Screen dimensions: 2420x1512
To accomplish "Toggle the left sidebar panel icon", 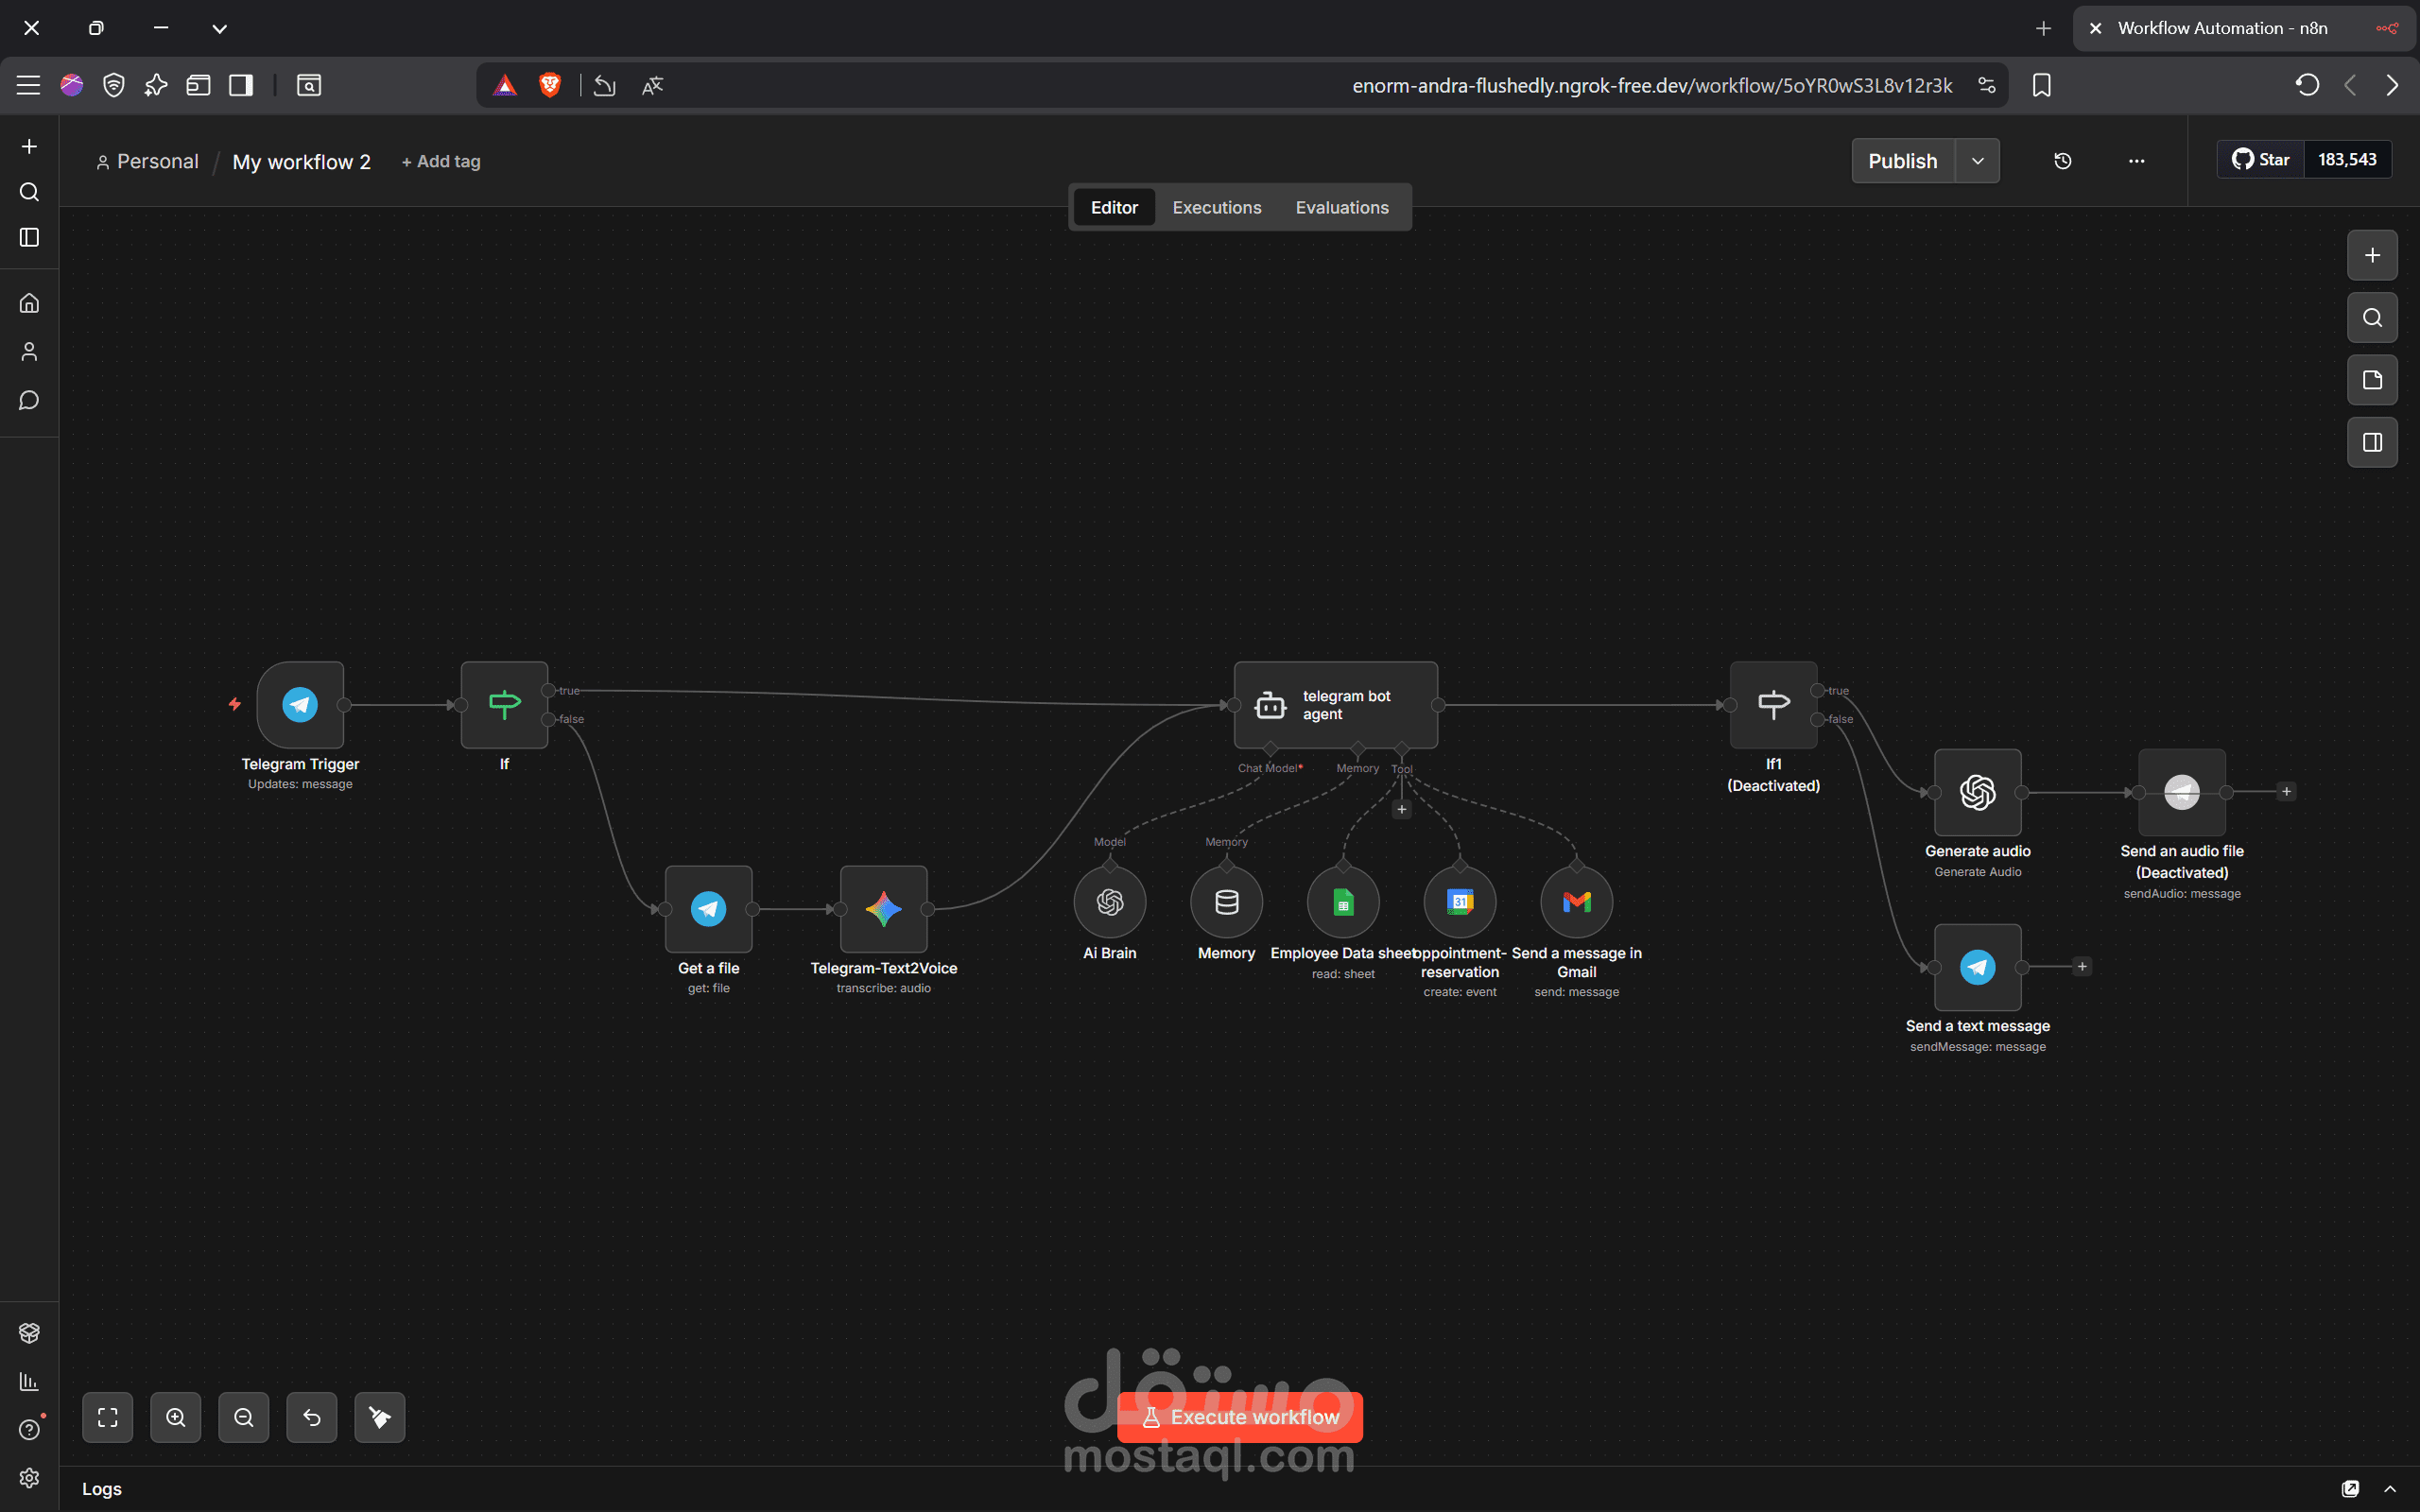I will click(29, 237).
